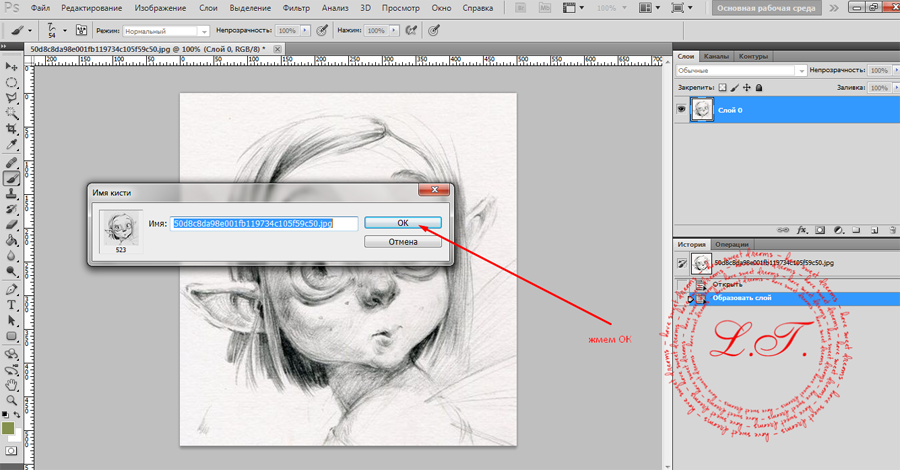Screen dimensions: 900x470
Task: Select the Eraser tool
Action: point(11,225)
